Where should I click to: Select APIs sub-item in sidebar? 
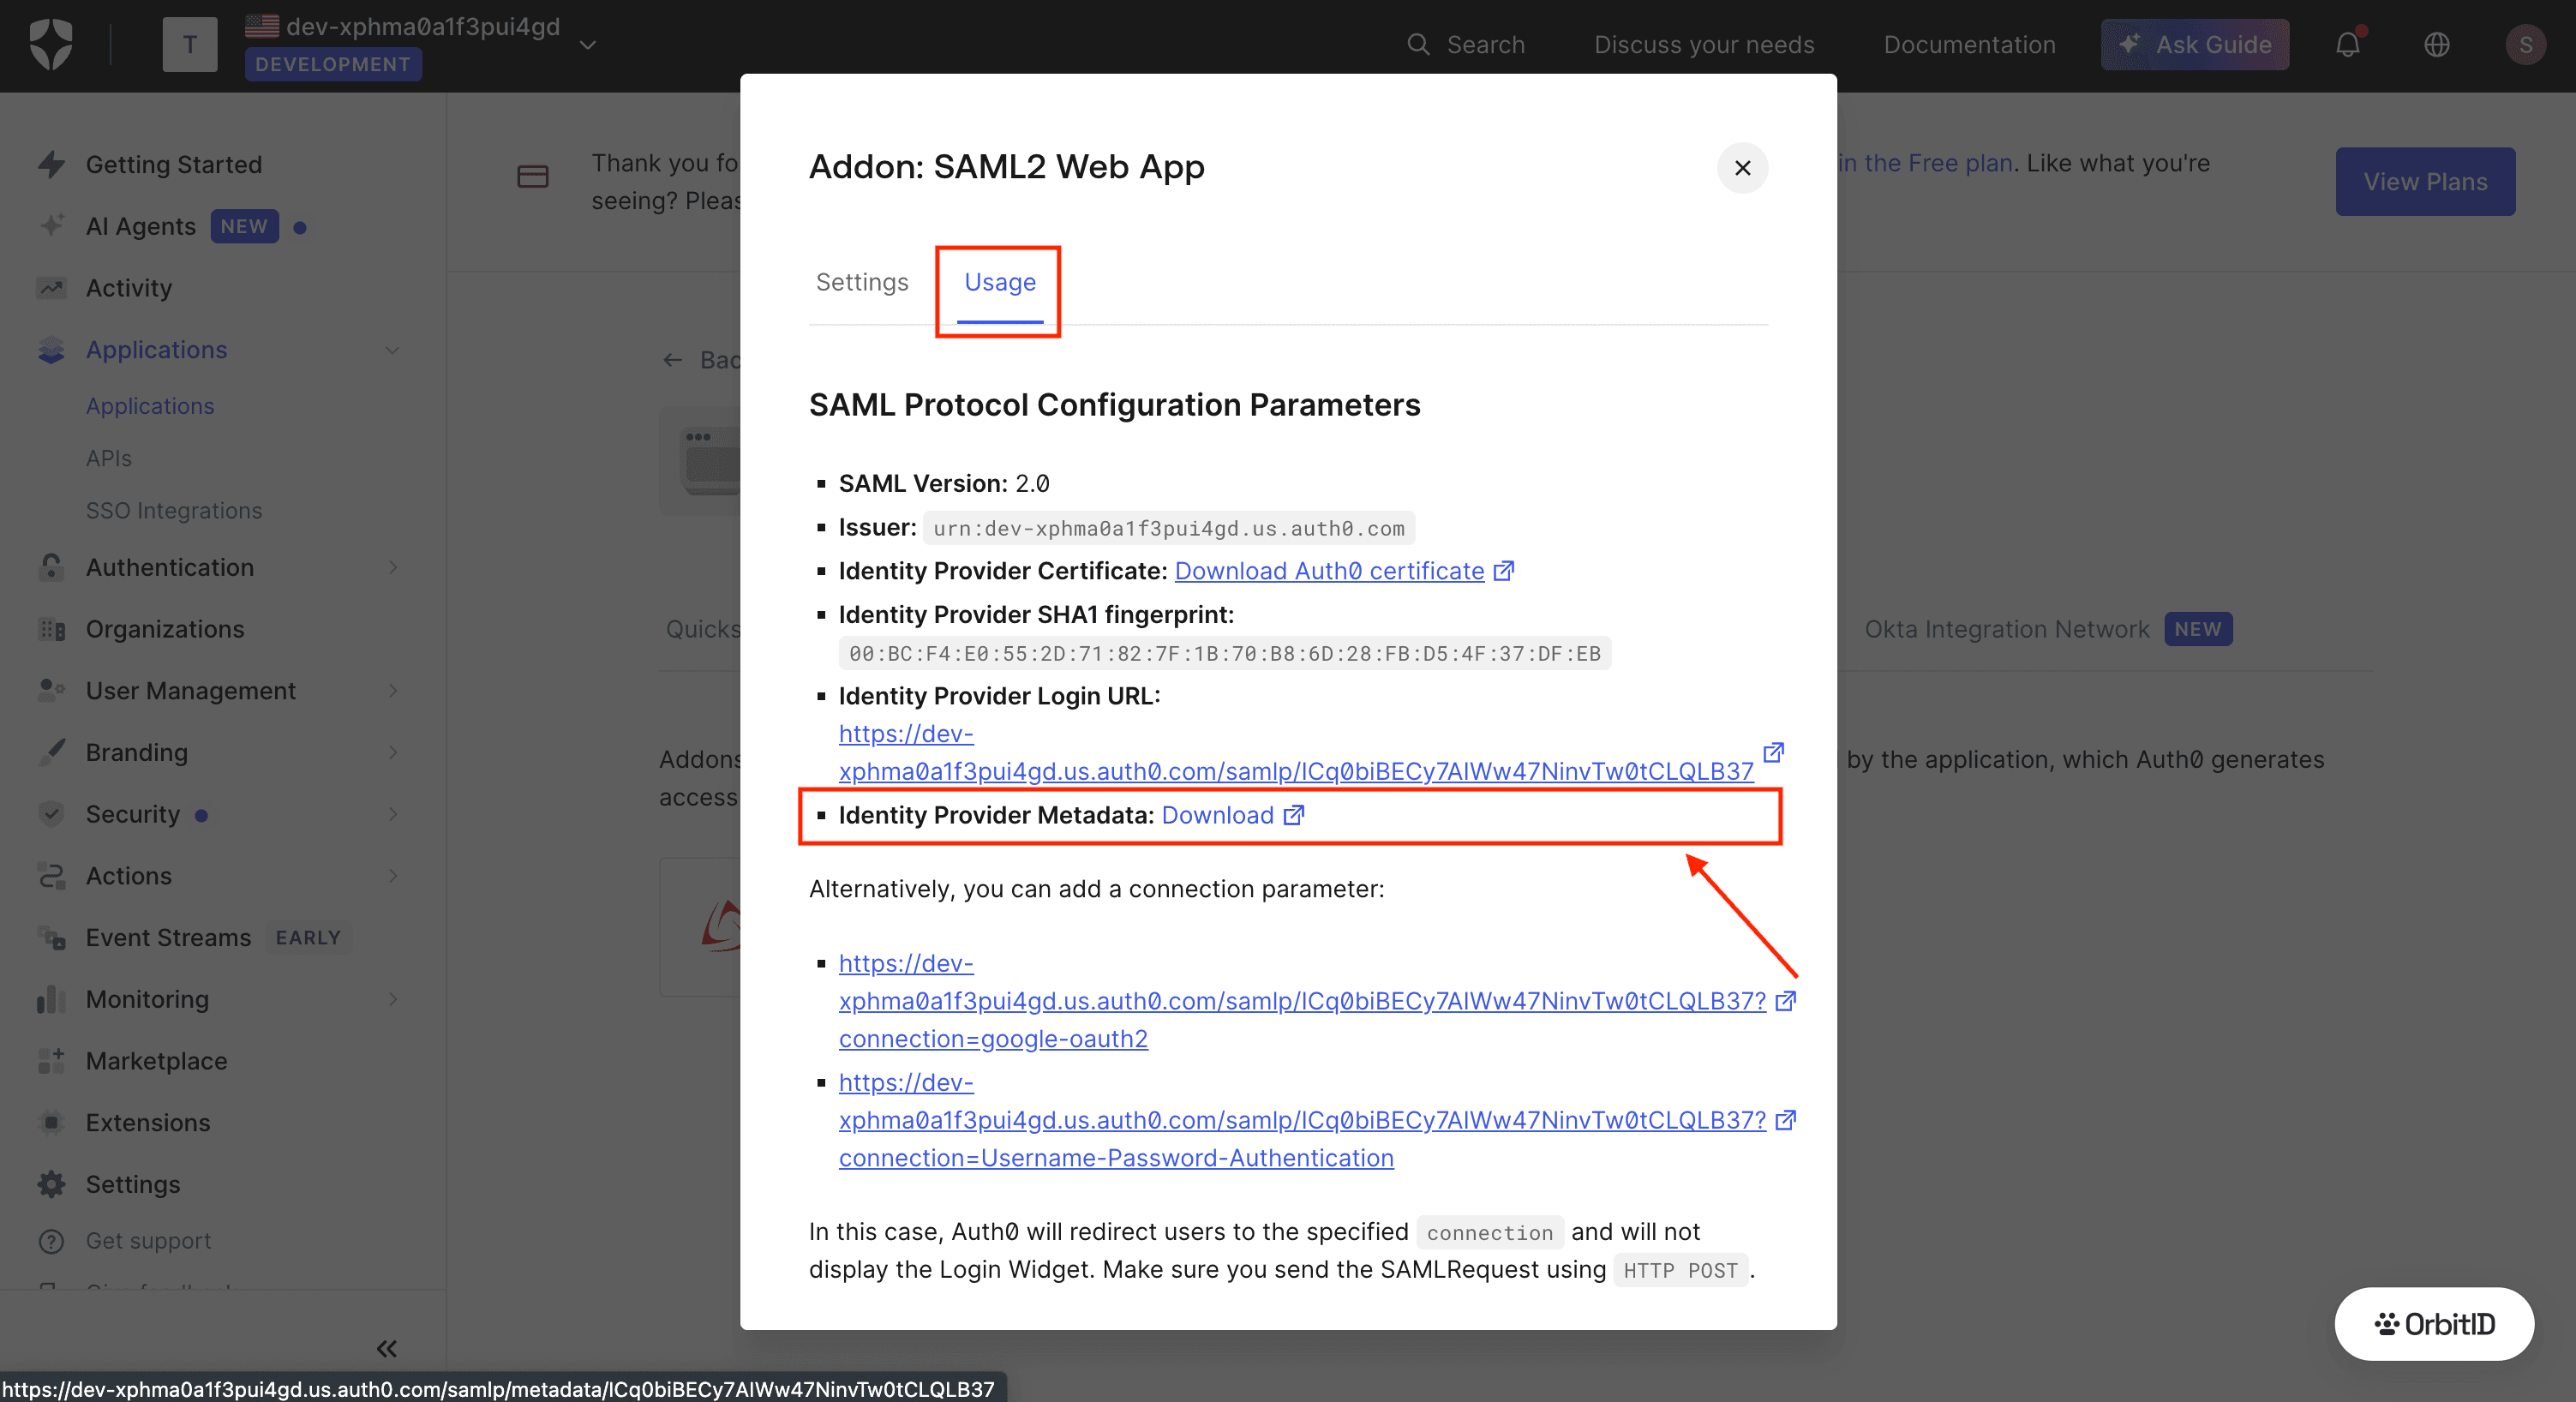pyautogui.click(x=108, y=458)
